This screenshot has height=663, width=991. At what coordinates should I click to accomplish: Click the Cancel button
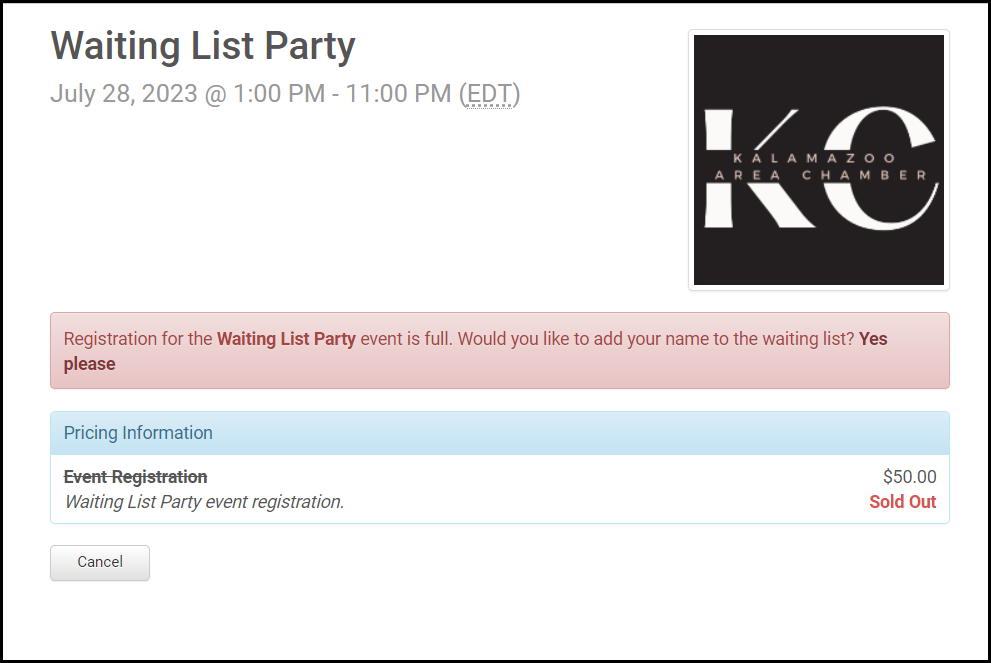pyautogui.click(x=100, y=562)
